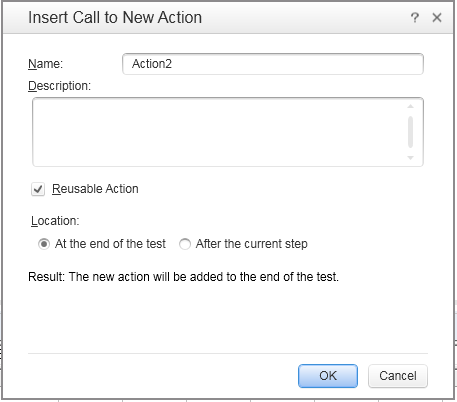Focus the Name field containing Action2
The width and height of the screenshot is (457, 402).
coord(273,64)
